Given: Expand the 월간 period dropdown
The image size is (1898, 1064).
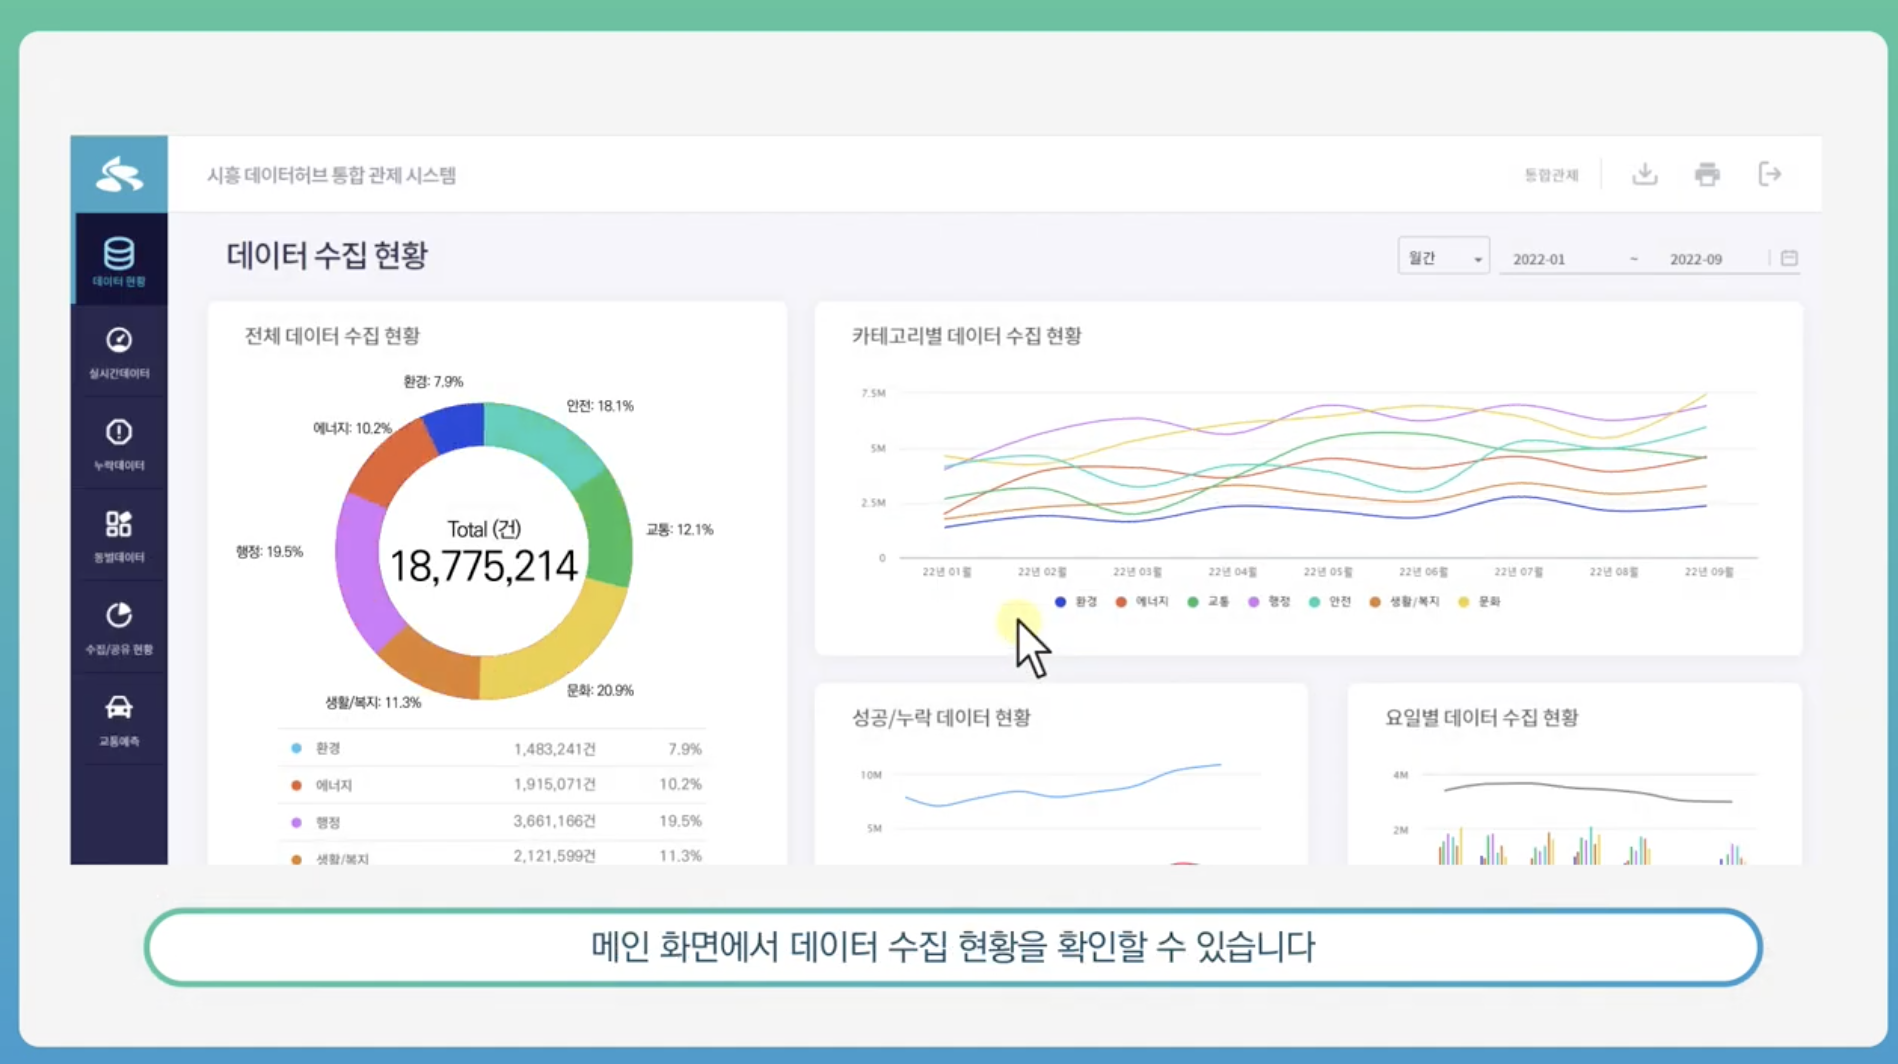Looking at the screenshot, I should [1443, 258].
